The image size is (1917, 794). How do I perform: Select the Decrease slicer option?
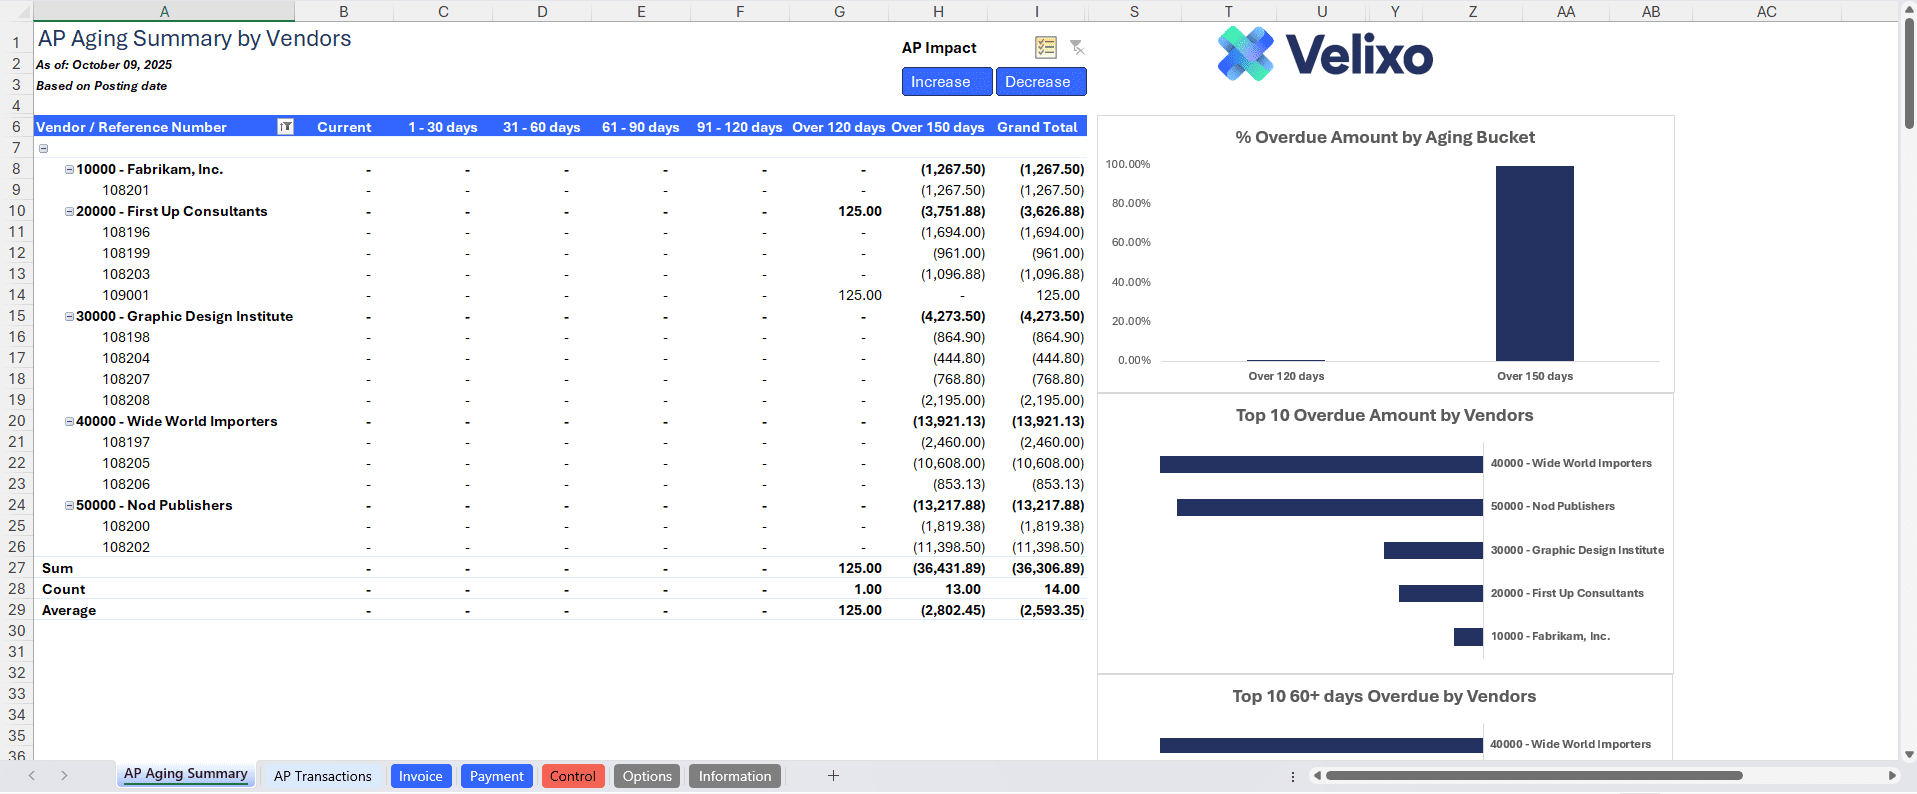pyautogui.click(x=1041, y=82)
